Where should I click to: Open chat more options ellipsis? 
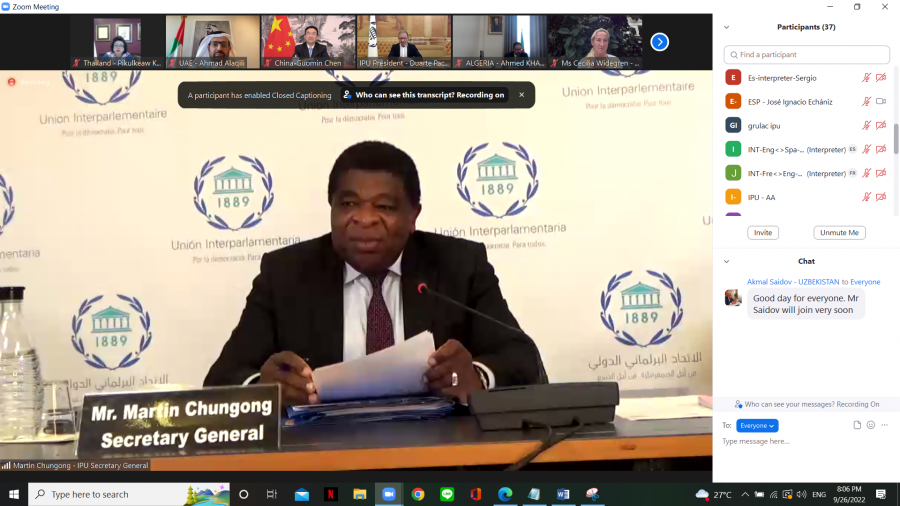tap(884, 425)
